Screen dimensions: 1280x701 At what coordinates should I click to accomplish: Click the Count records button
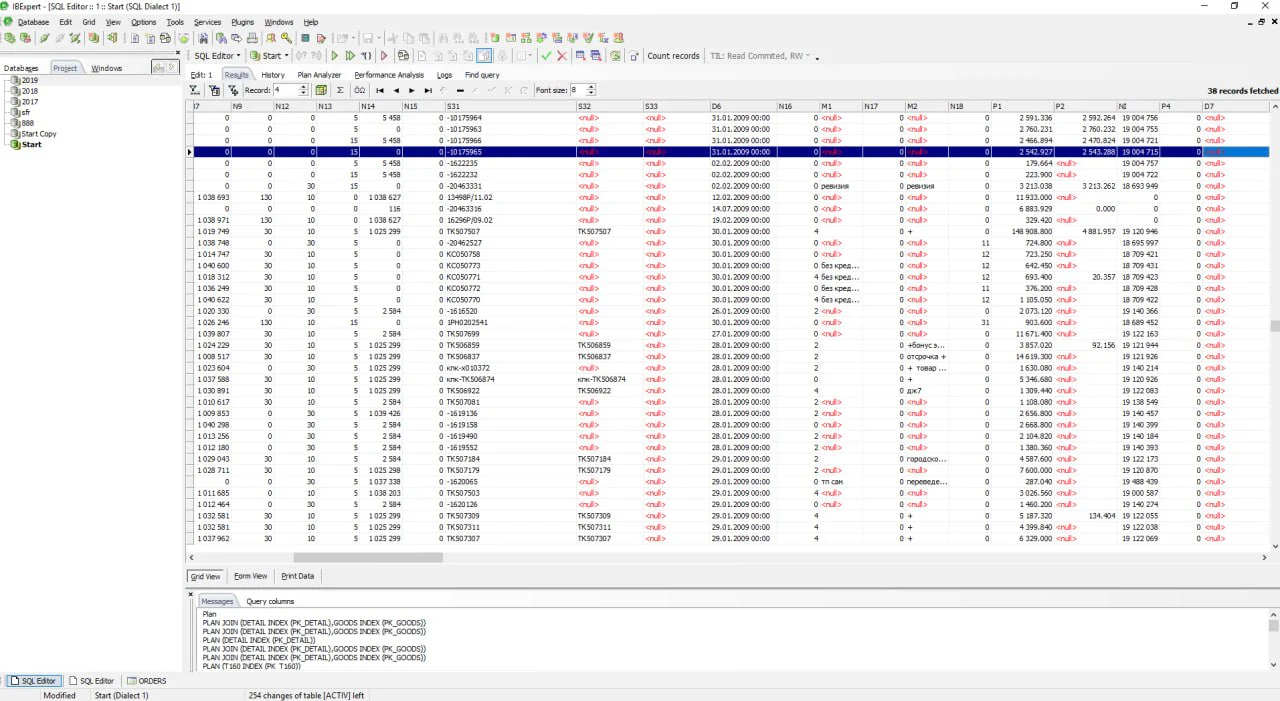(673, 56)
